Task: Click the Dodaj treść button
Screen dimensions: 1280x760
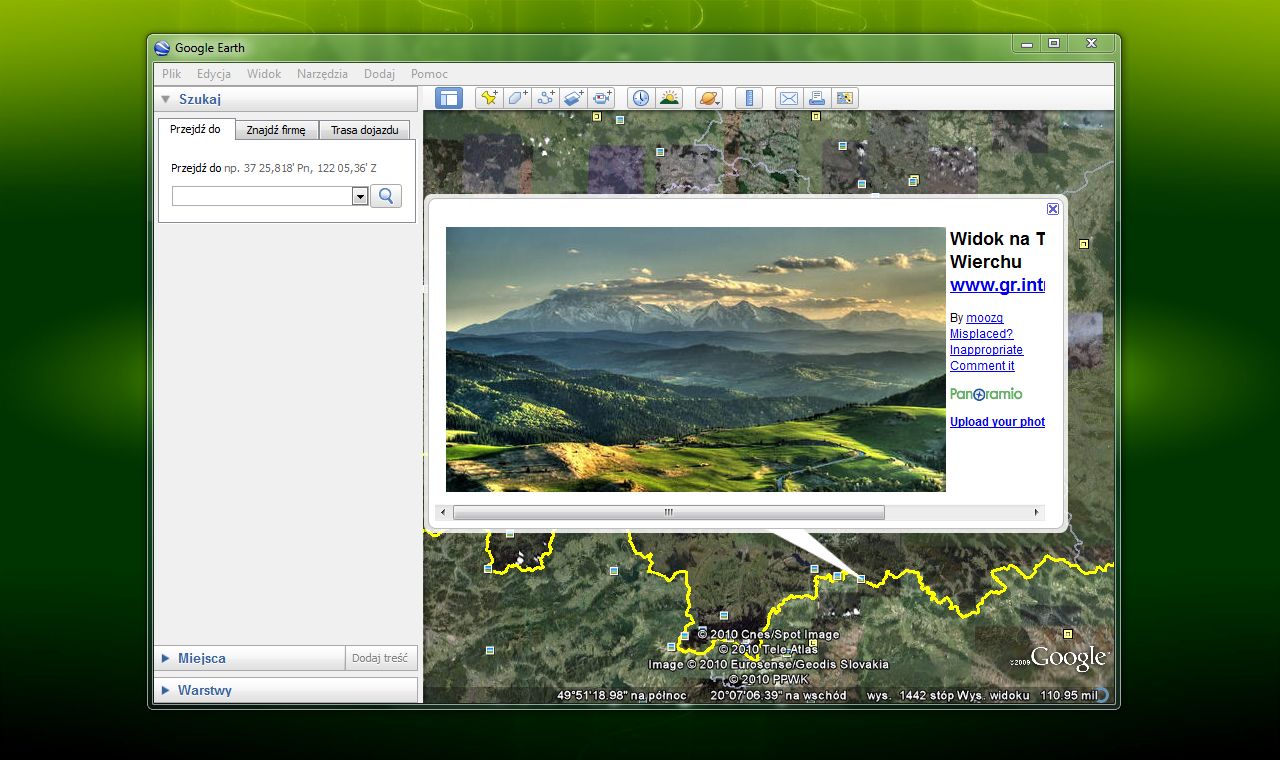Action: (380, 658)
